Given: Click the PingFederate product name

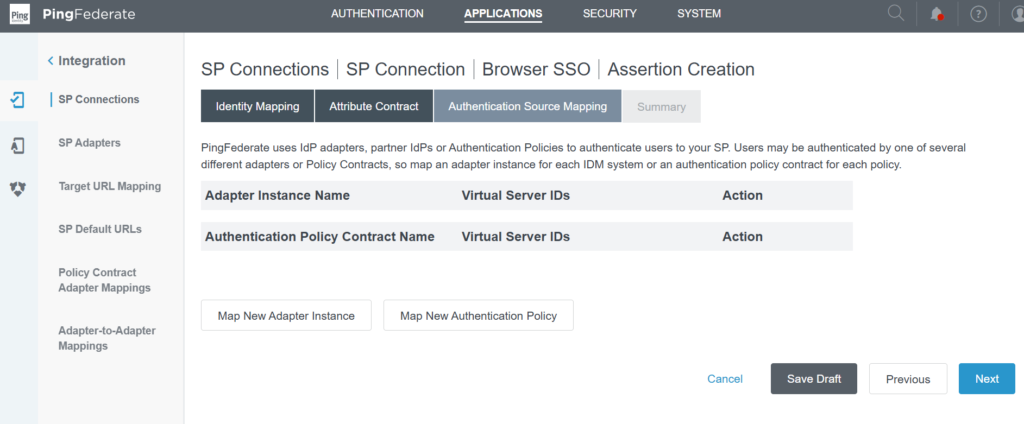Looking at the screenshot, I should tap(89, 14).
